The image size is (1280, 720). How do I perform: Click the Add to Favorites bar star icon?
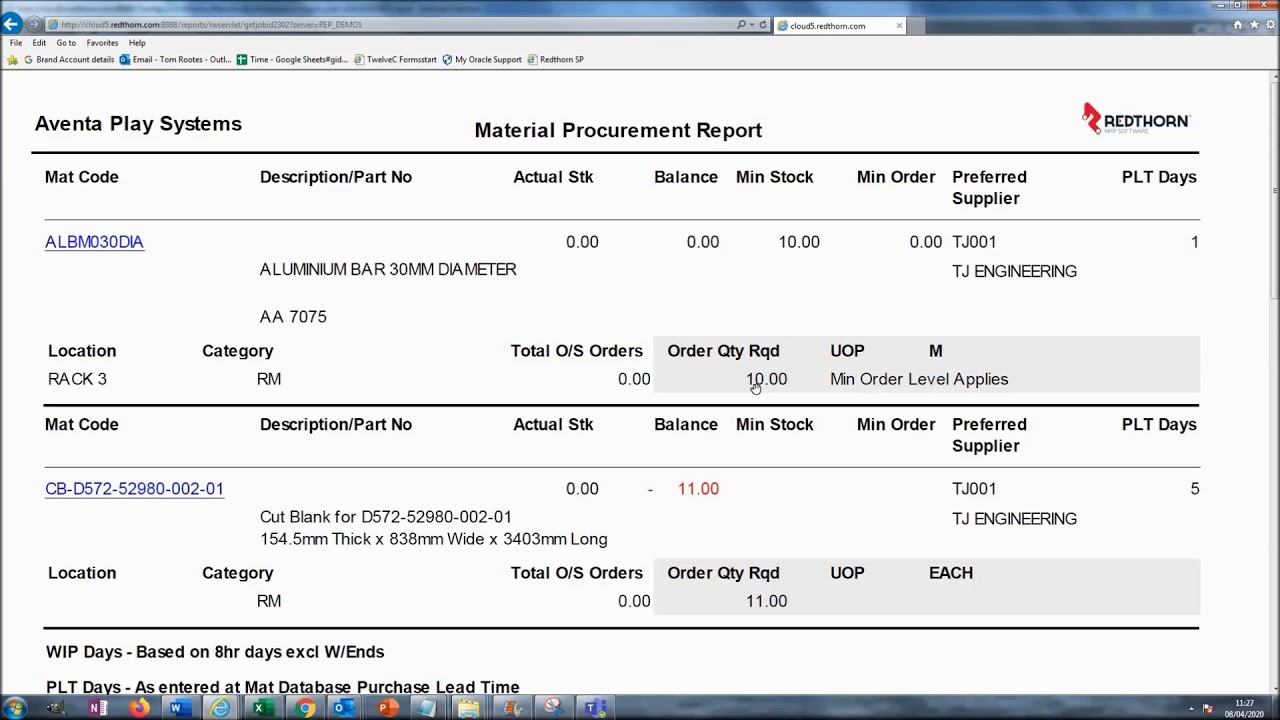12,60
